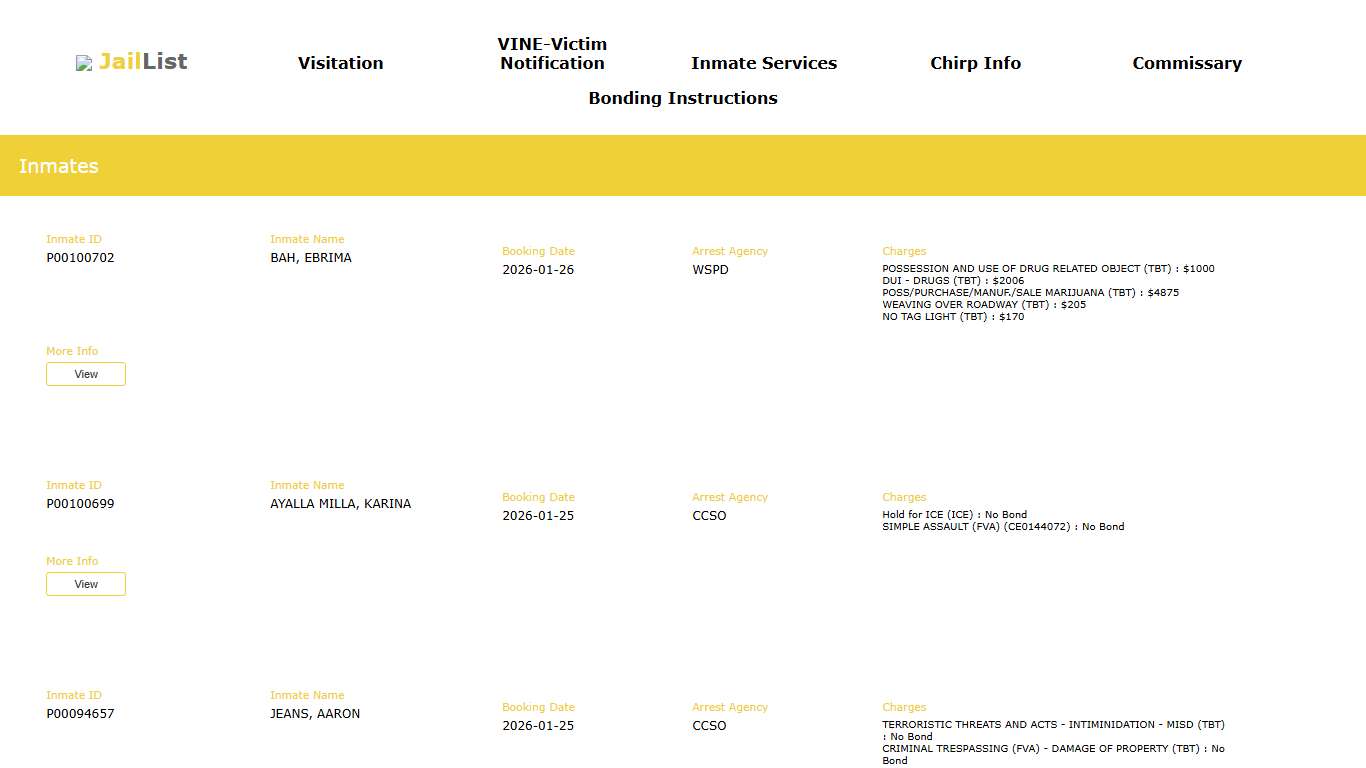Viewport: 1366px width, 768px height.
Task: Open Bonding Instructions
Action: coord(683,98)
